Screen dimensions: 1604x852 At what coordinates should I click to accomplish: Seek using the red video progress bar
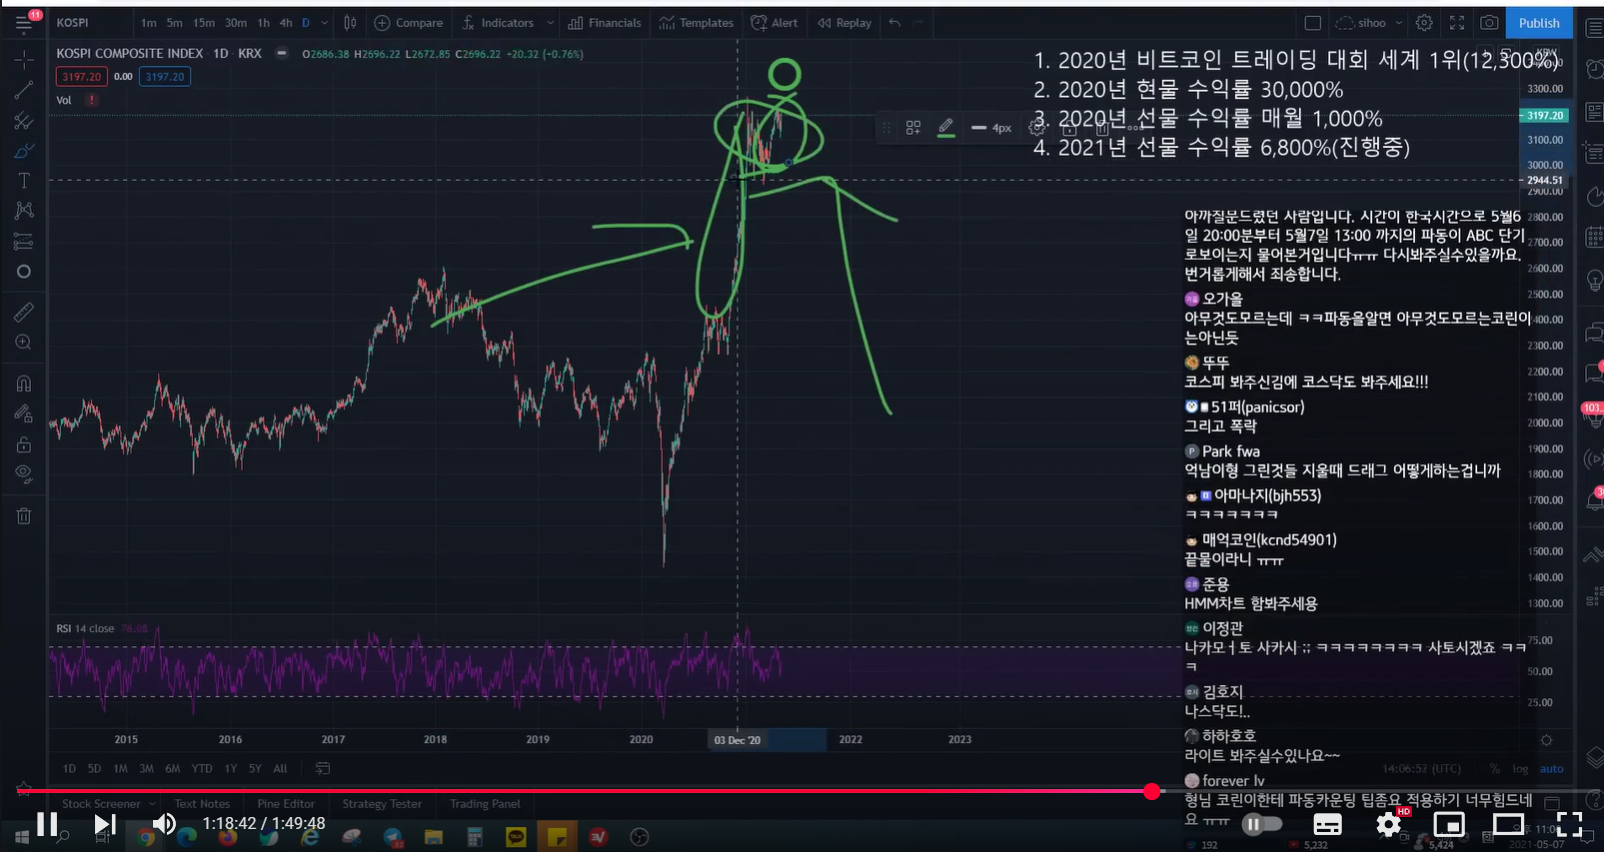pos(802,791)
